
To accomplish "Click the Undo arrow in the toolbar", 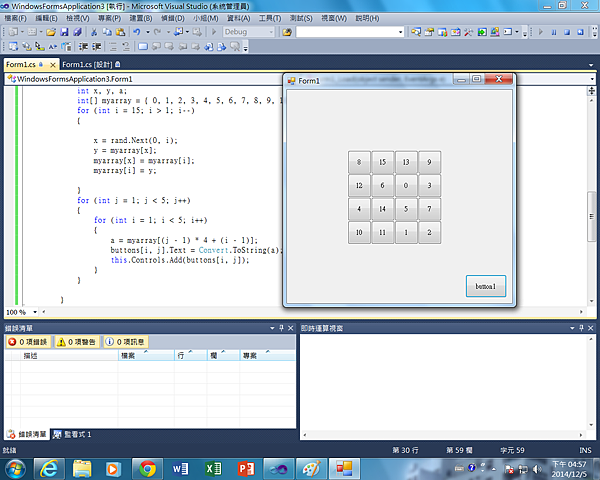I will (x=134, y=32).
